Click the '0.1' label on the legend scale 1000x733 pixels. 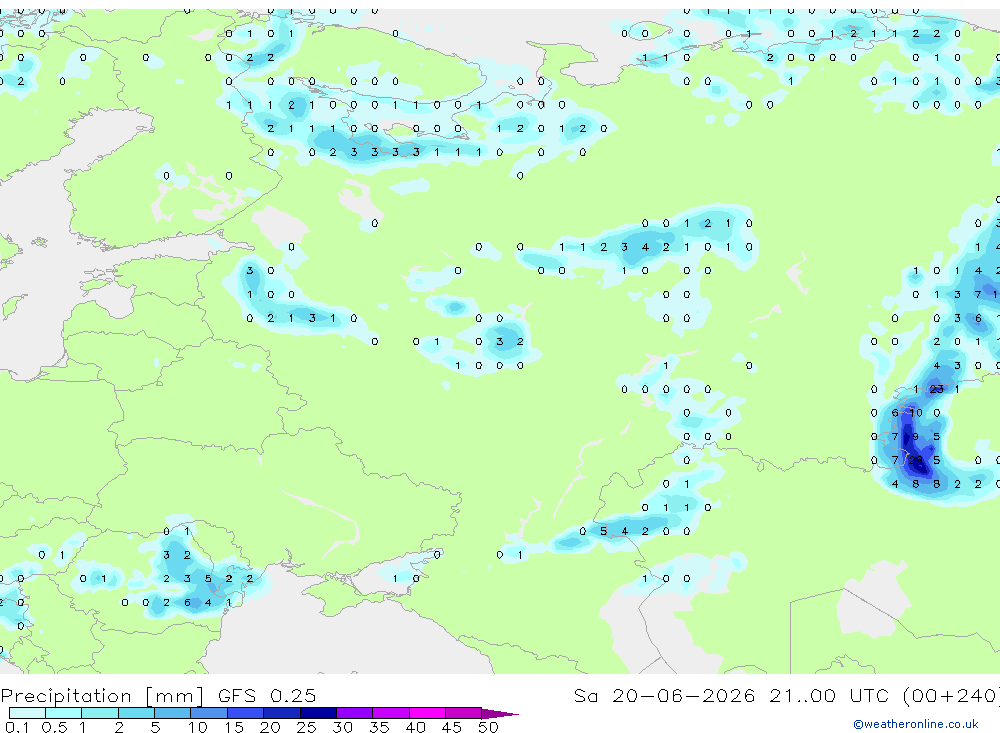click(x=17, y=727)
